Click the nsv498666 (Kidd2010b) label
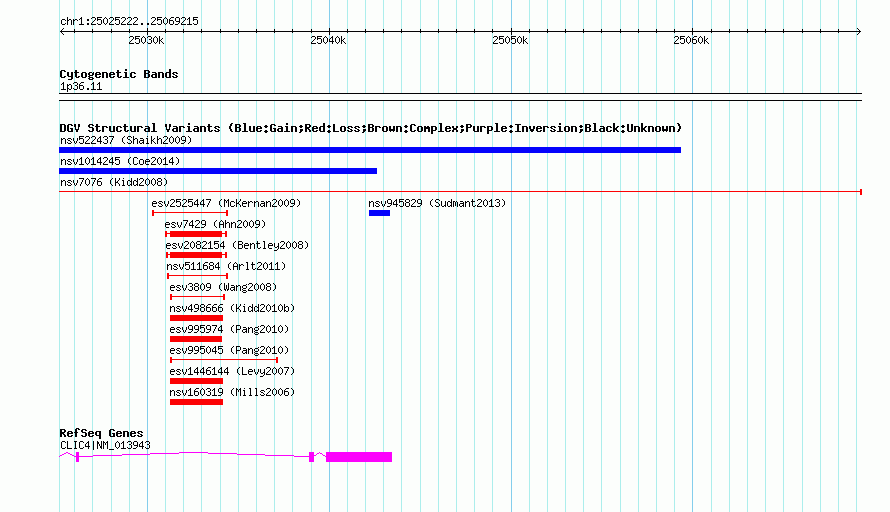 232,308
